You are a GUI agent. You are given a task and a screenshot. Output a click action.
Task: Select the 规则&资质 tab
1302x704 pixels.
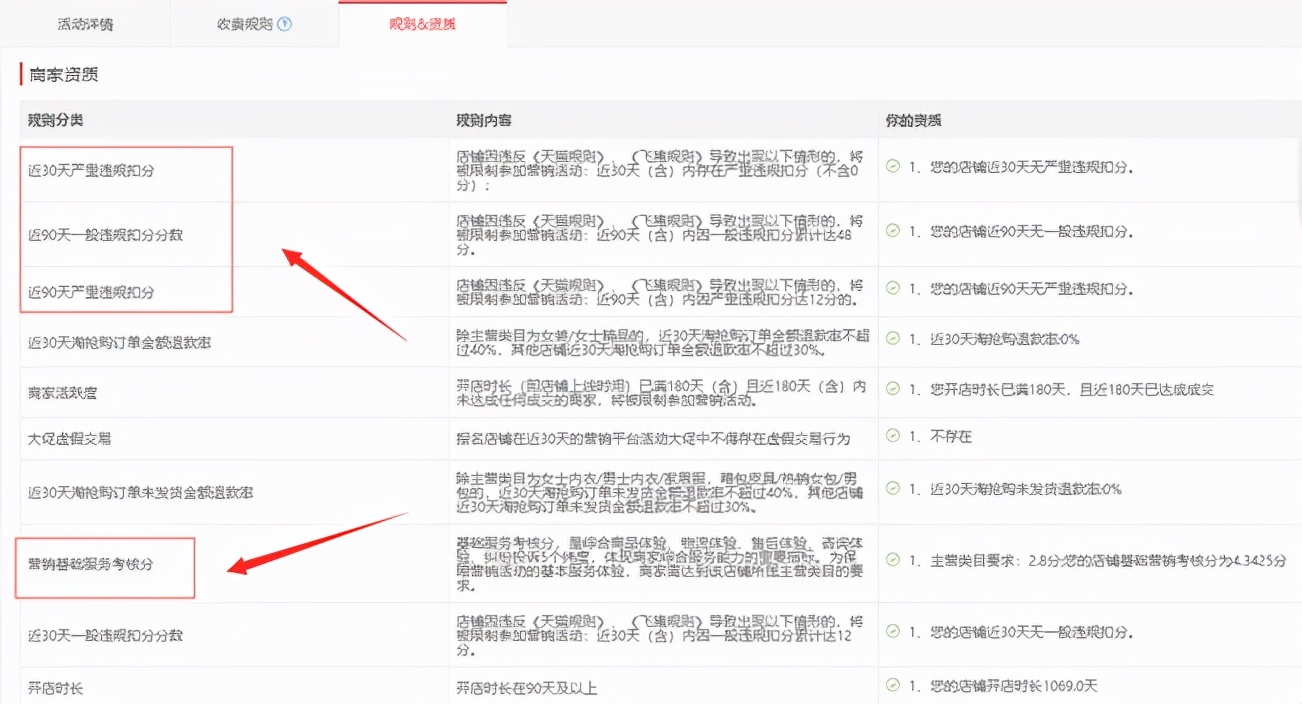[x=422, y=21]
